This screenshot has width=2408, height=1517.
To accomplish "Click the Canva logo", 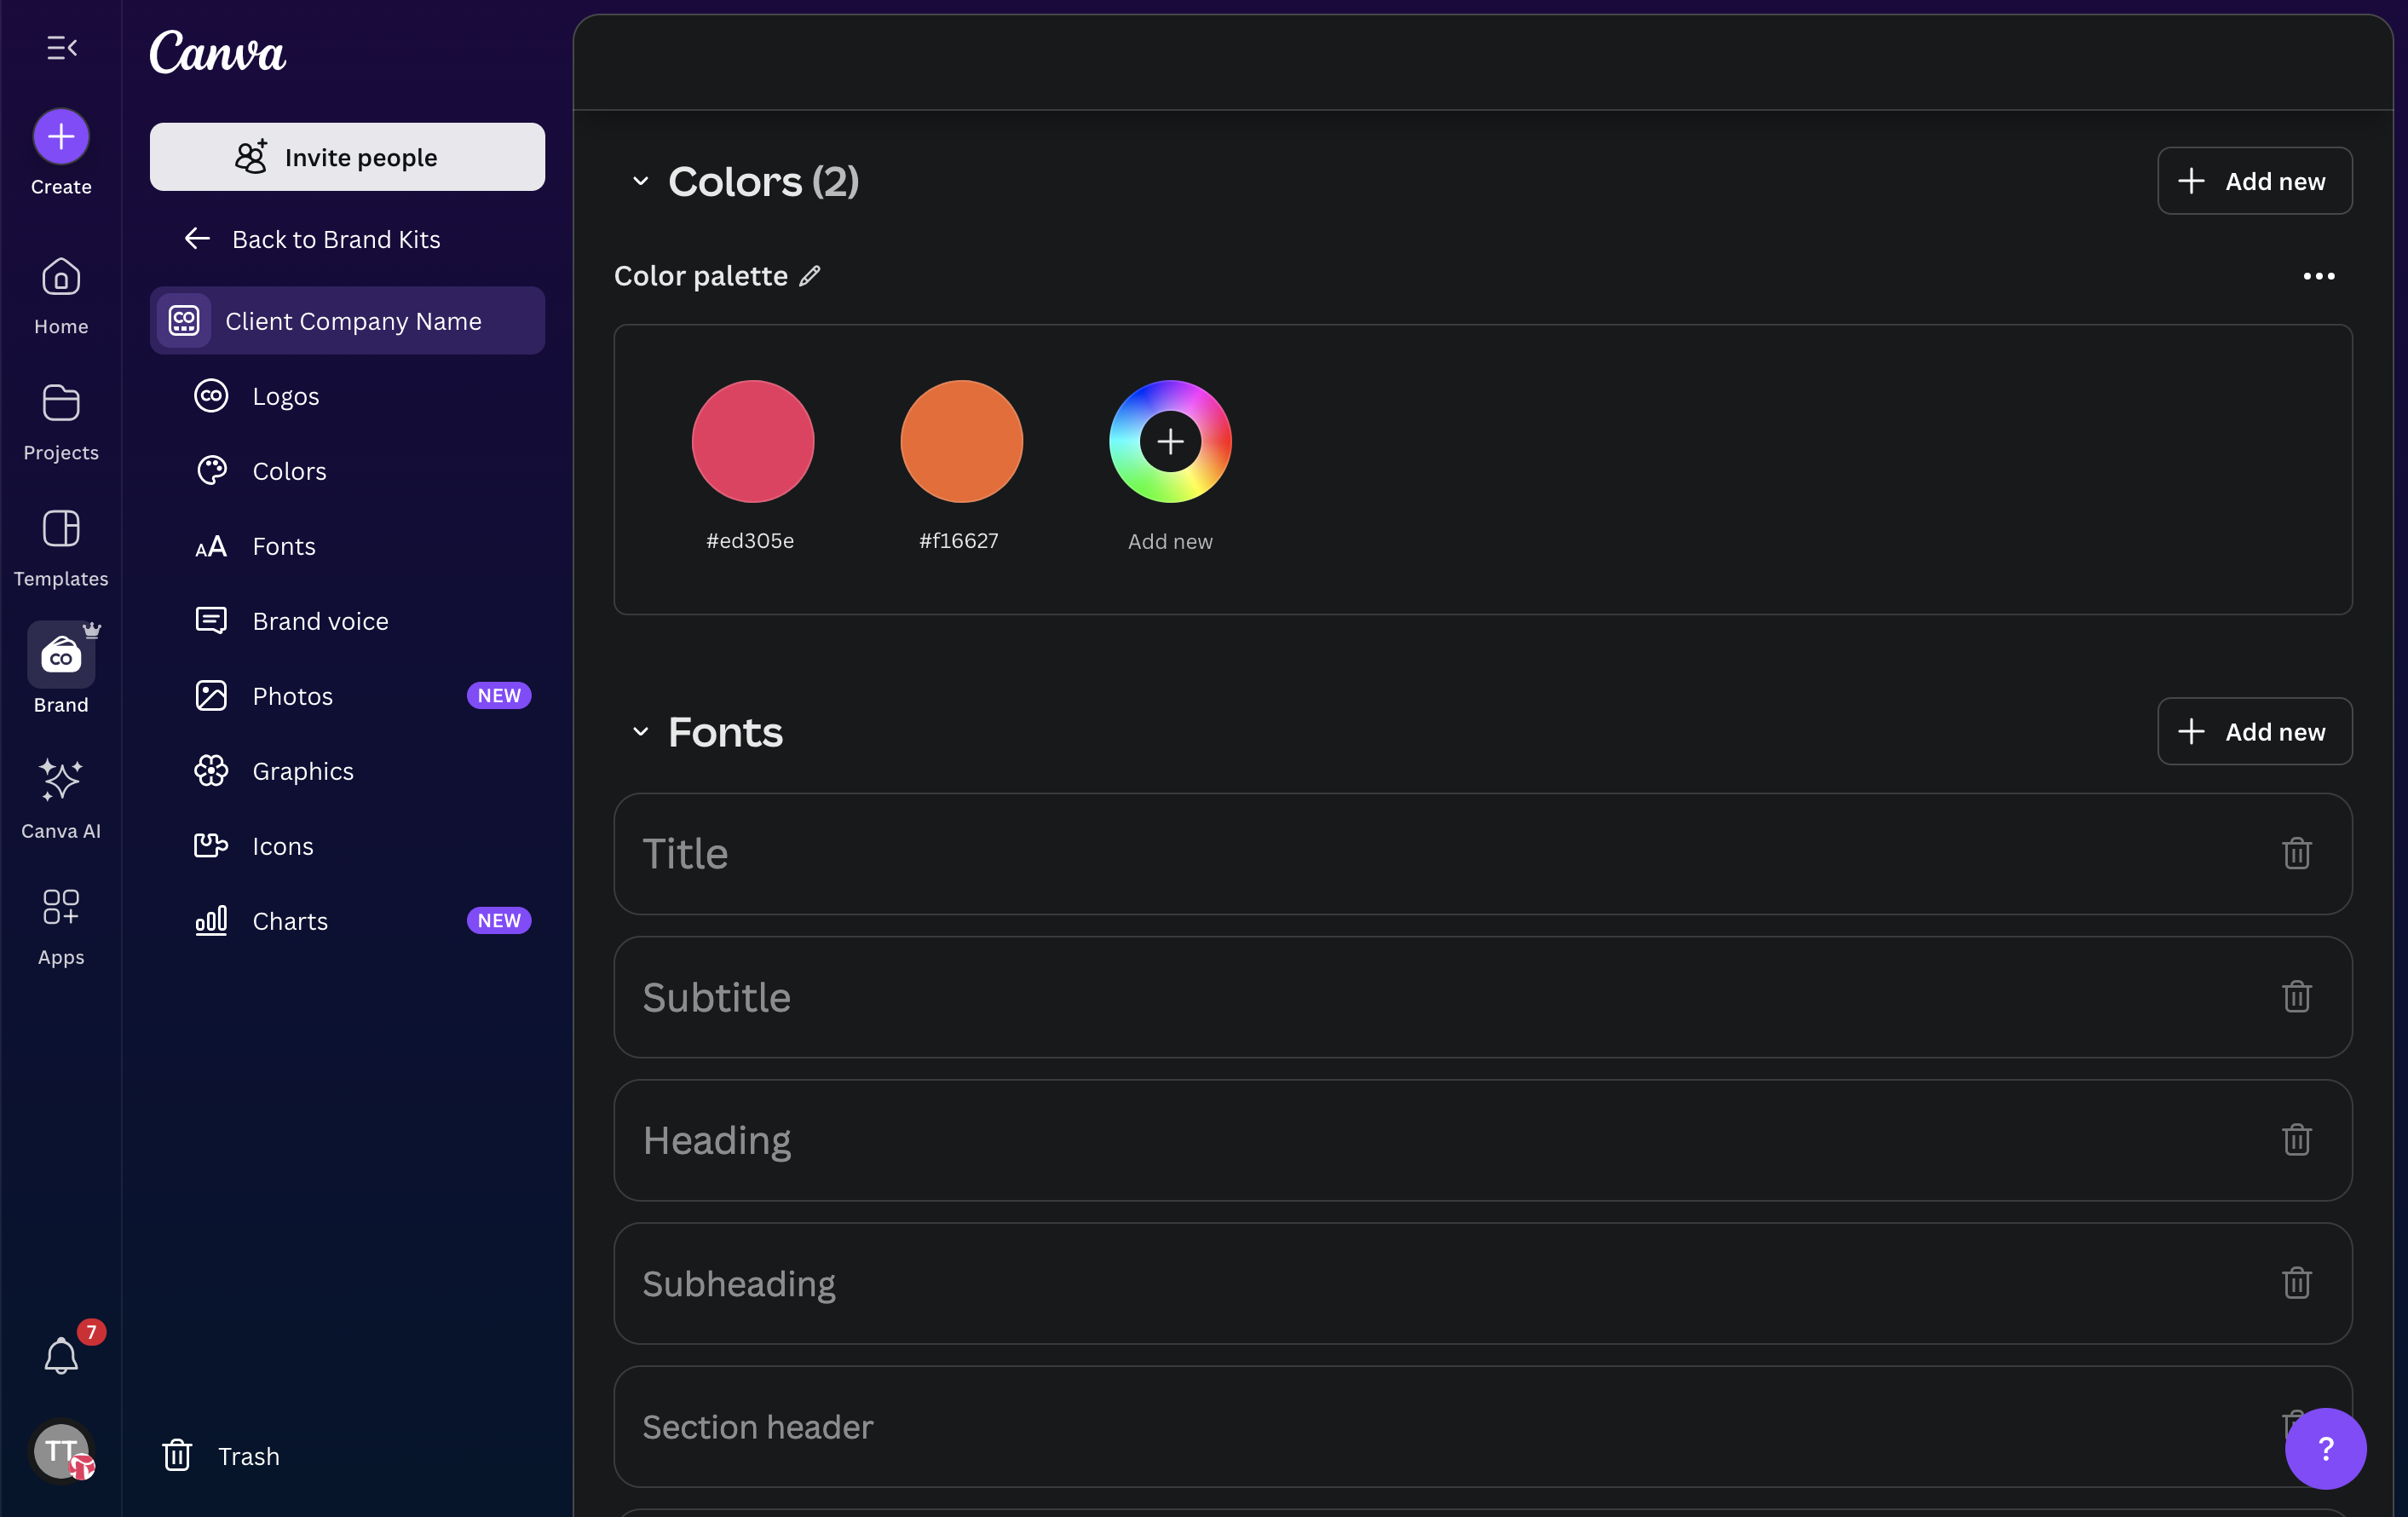I will coord(218,52).
